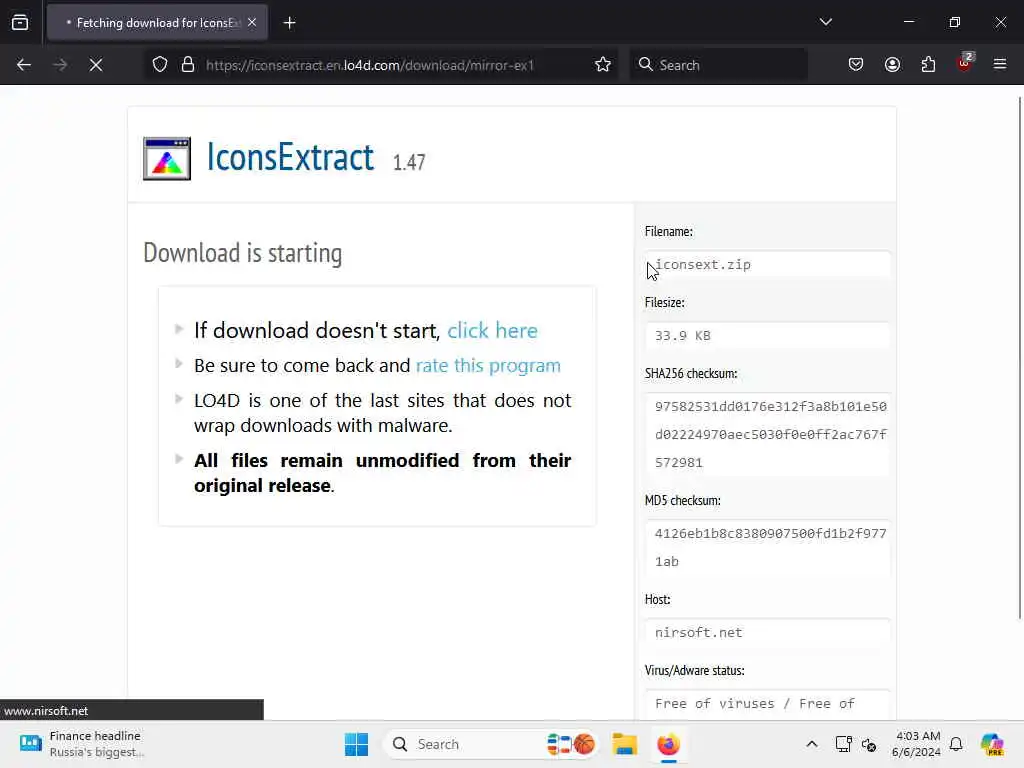Restore down the Firefox window
Image resolution: width=1024 pixels, height=768 pixels.
954,22
